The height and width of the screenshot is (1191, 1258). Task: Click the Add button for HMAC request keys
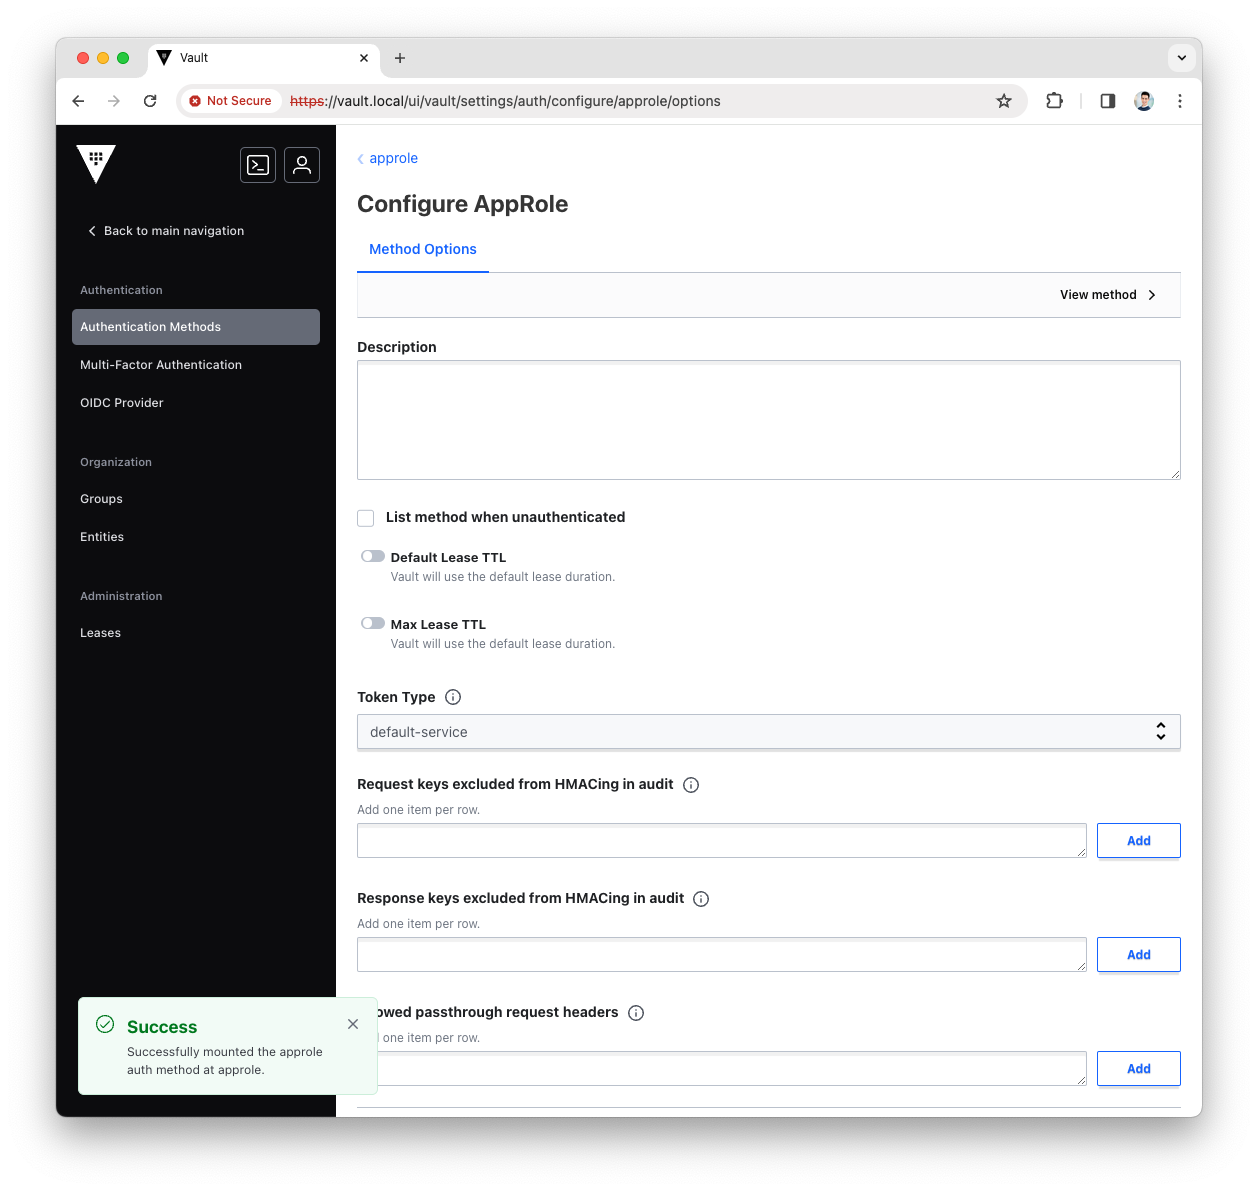pyautogui.click(x=1138, y=840)
